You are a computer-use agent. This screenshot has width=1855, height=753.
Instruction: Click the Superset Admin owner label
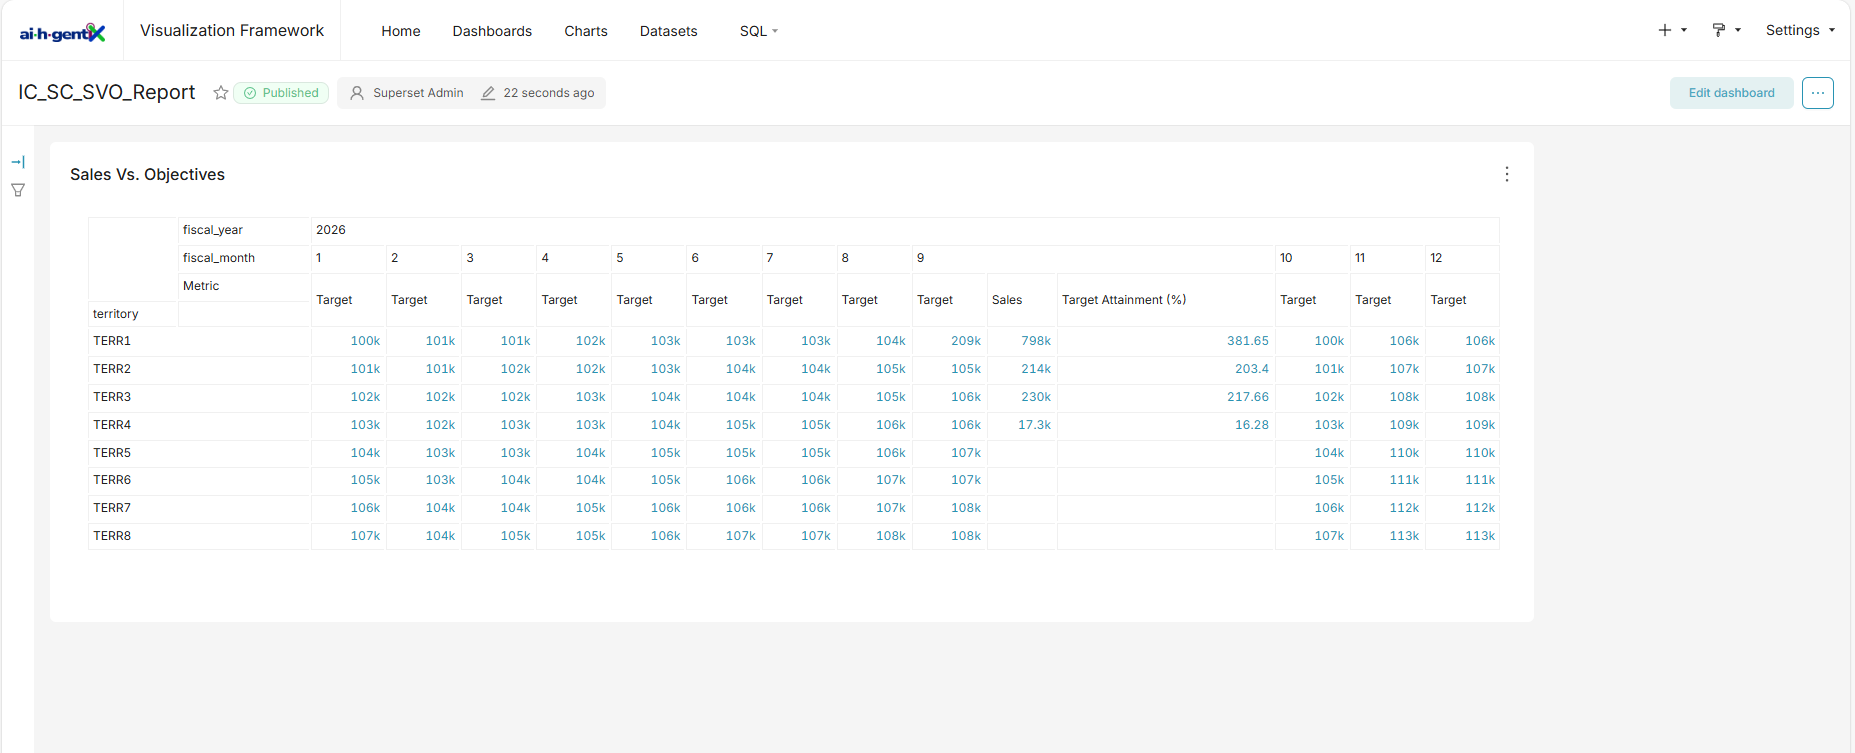point(407,93)
